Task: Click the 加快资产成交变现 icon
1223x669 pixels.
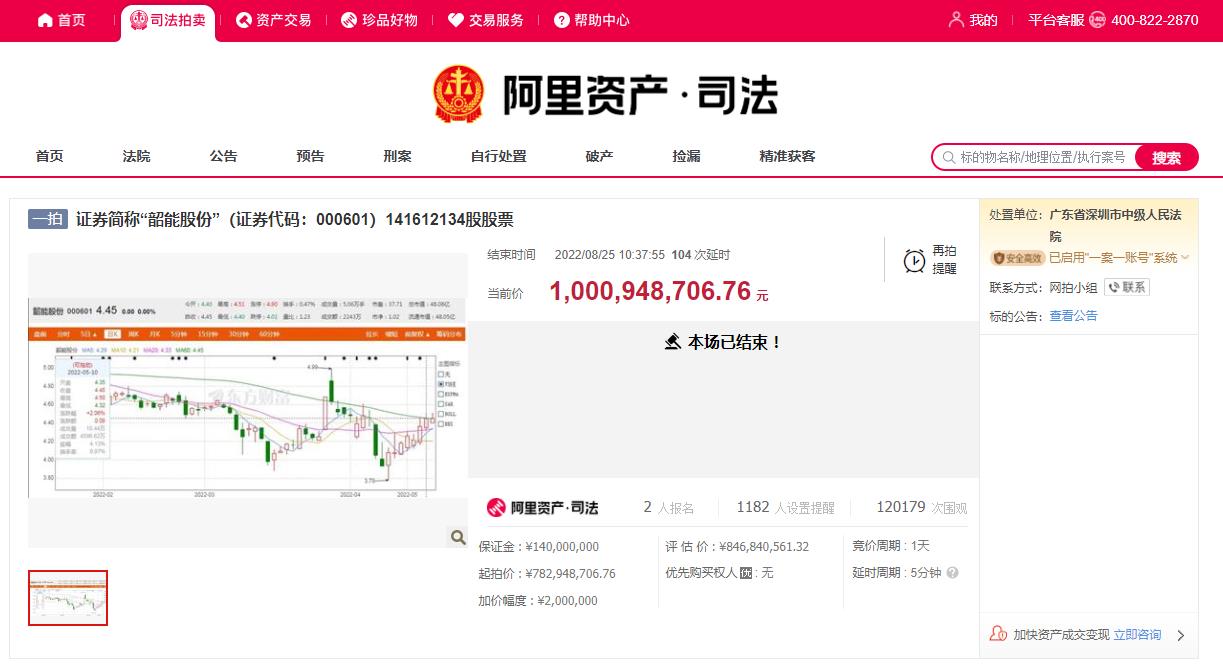Action: [998, 634]
